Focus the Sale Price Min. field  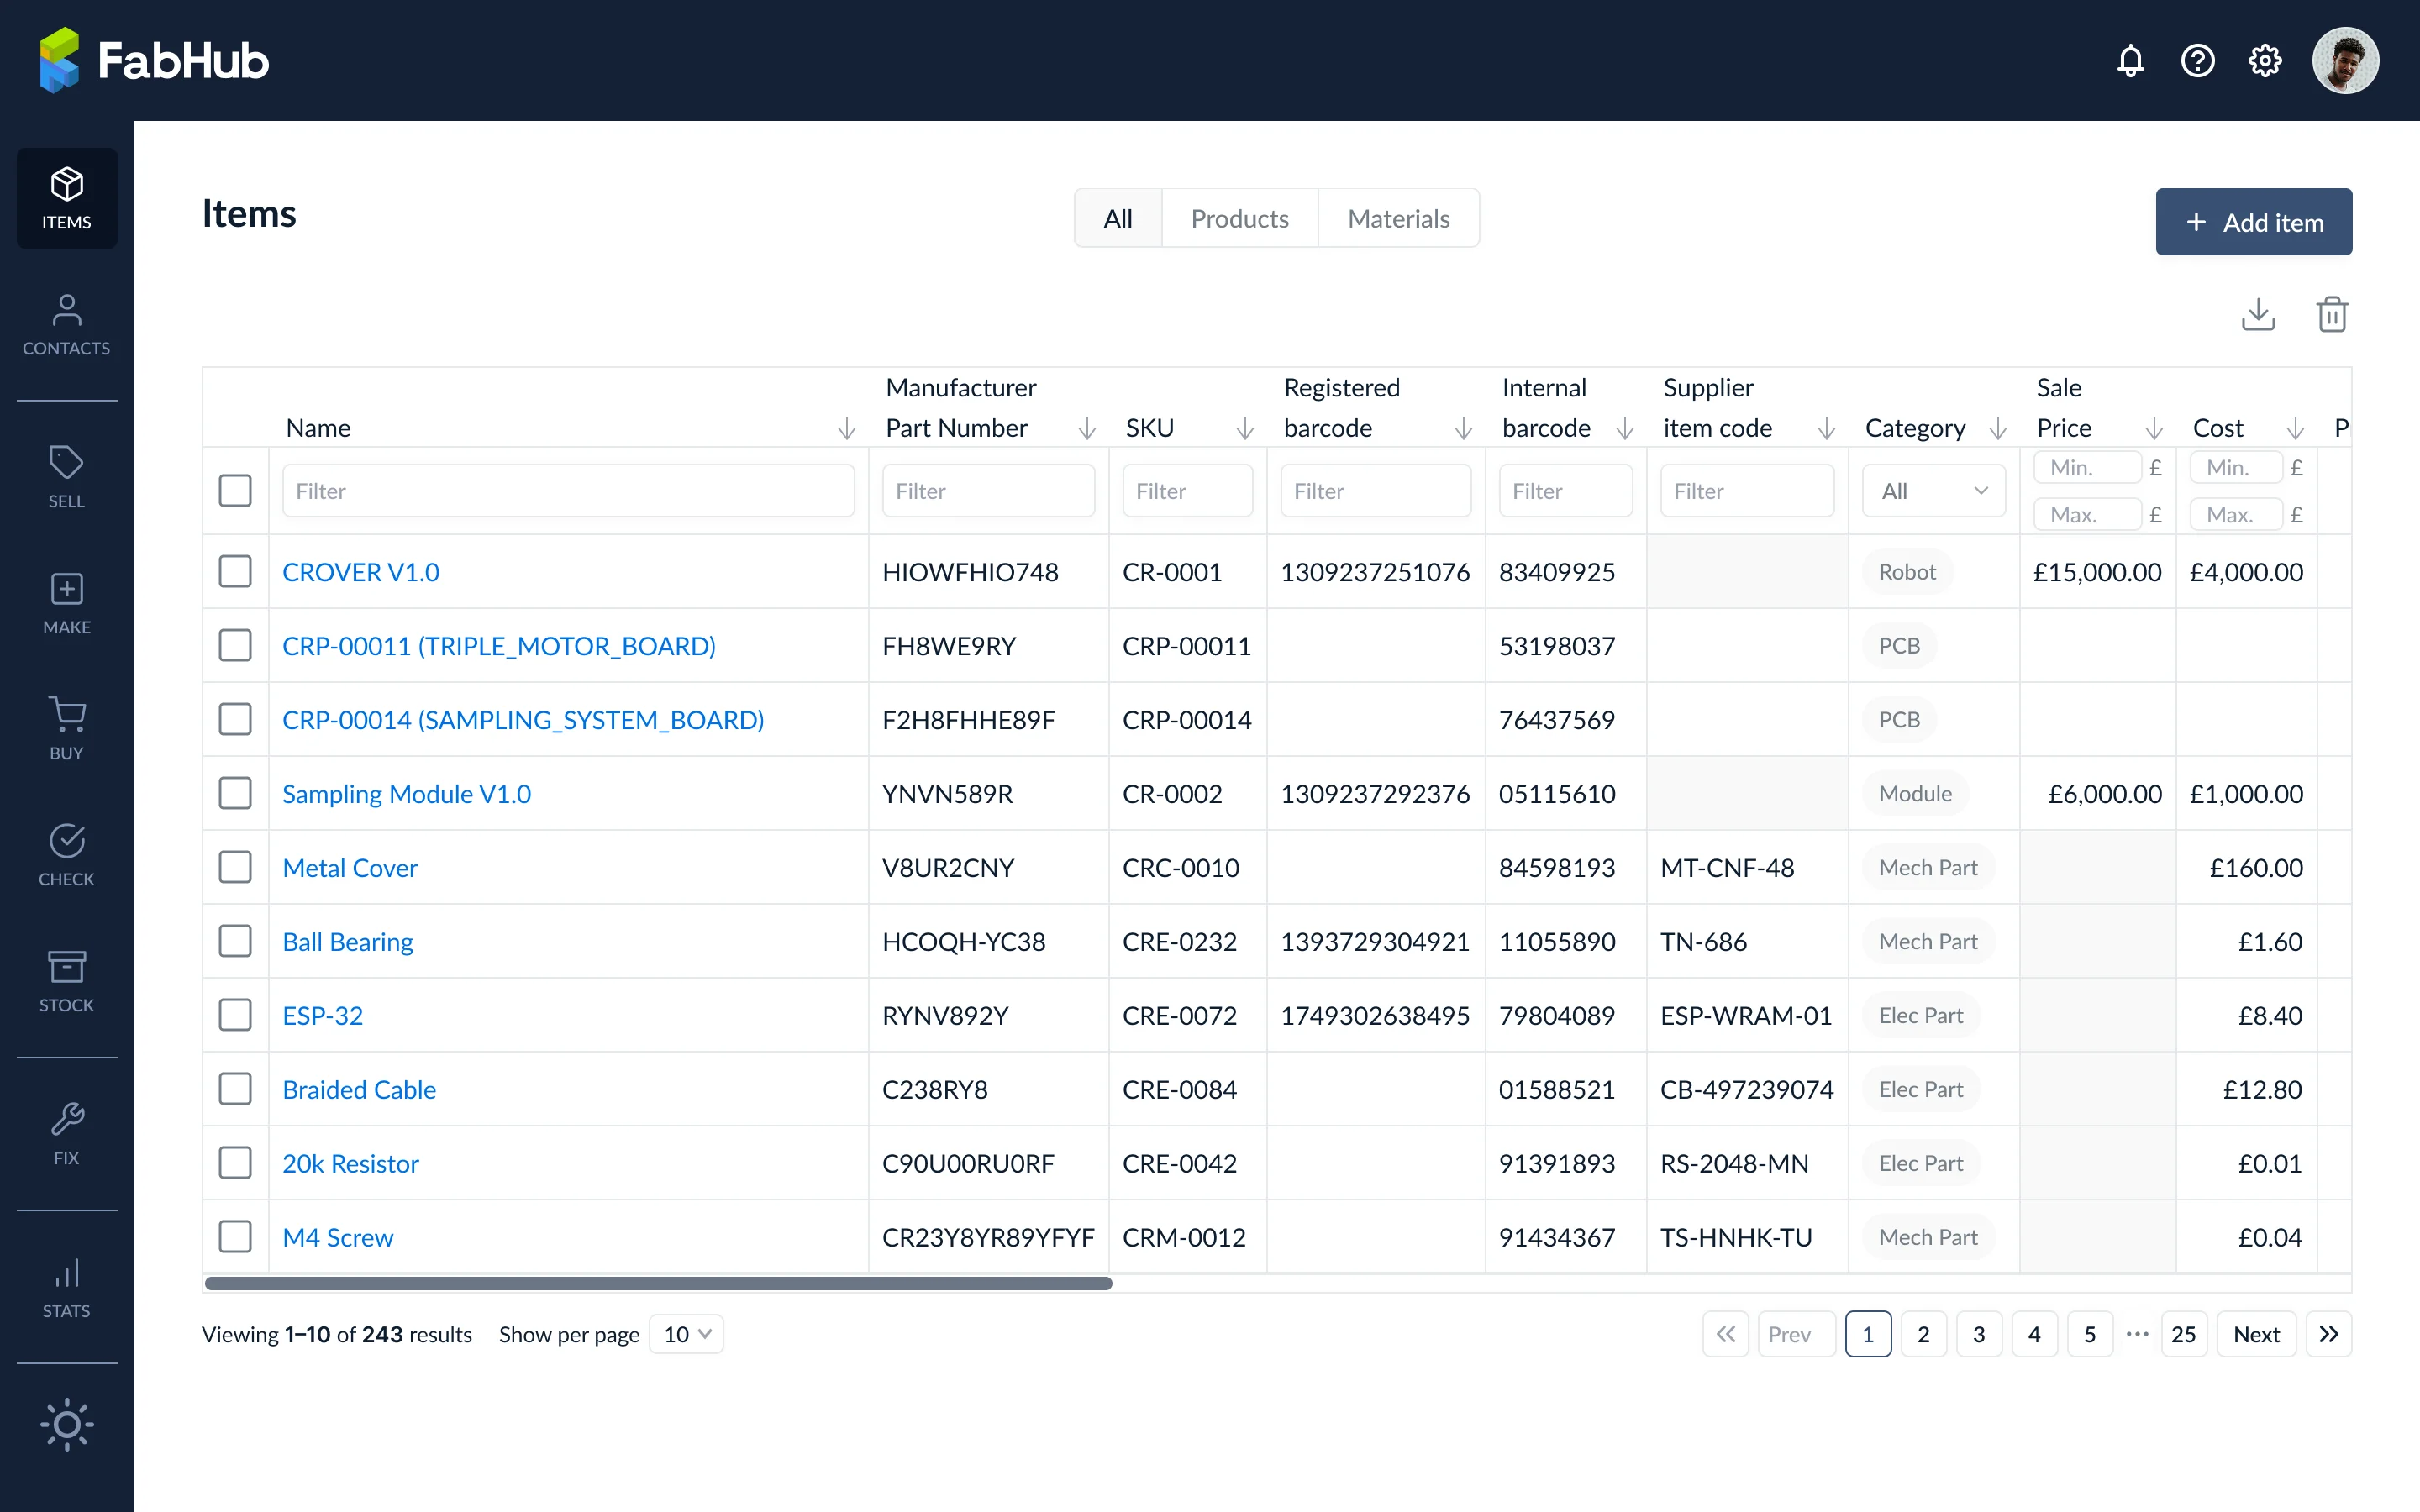(2087, 467)
